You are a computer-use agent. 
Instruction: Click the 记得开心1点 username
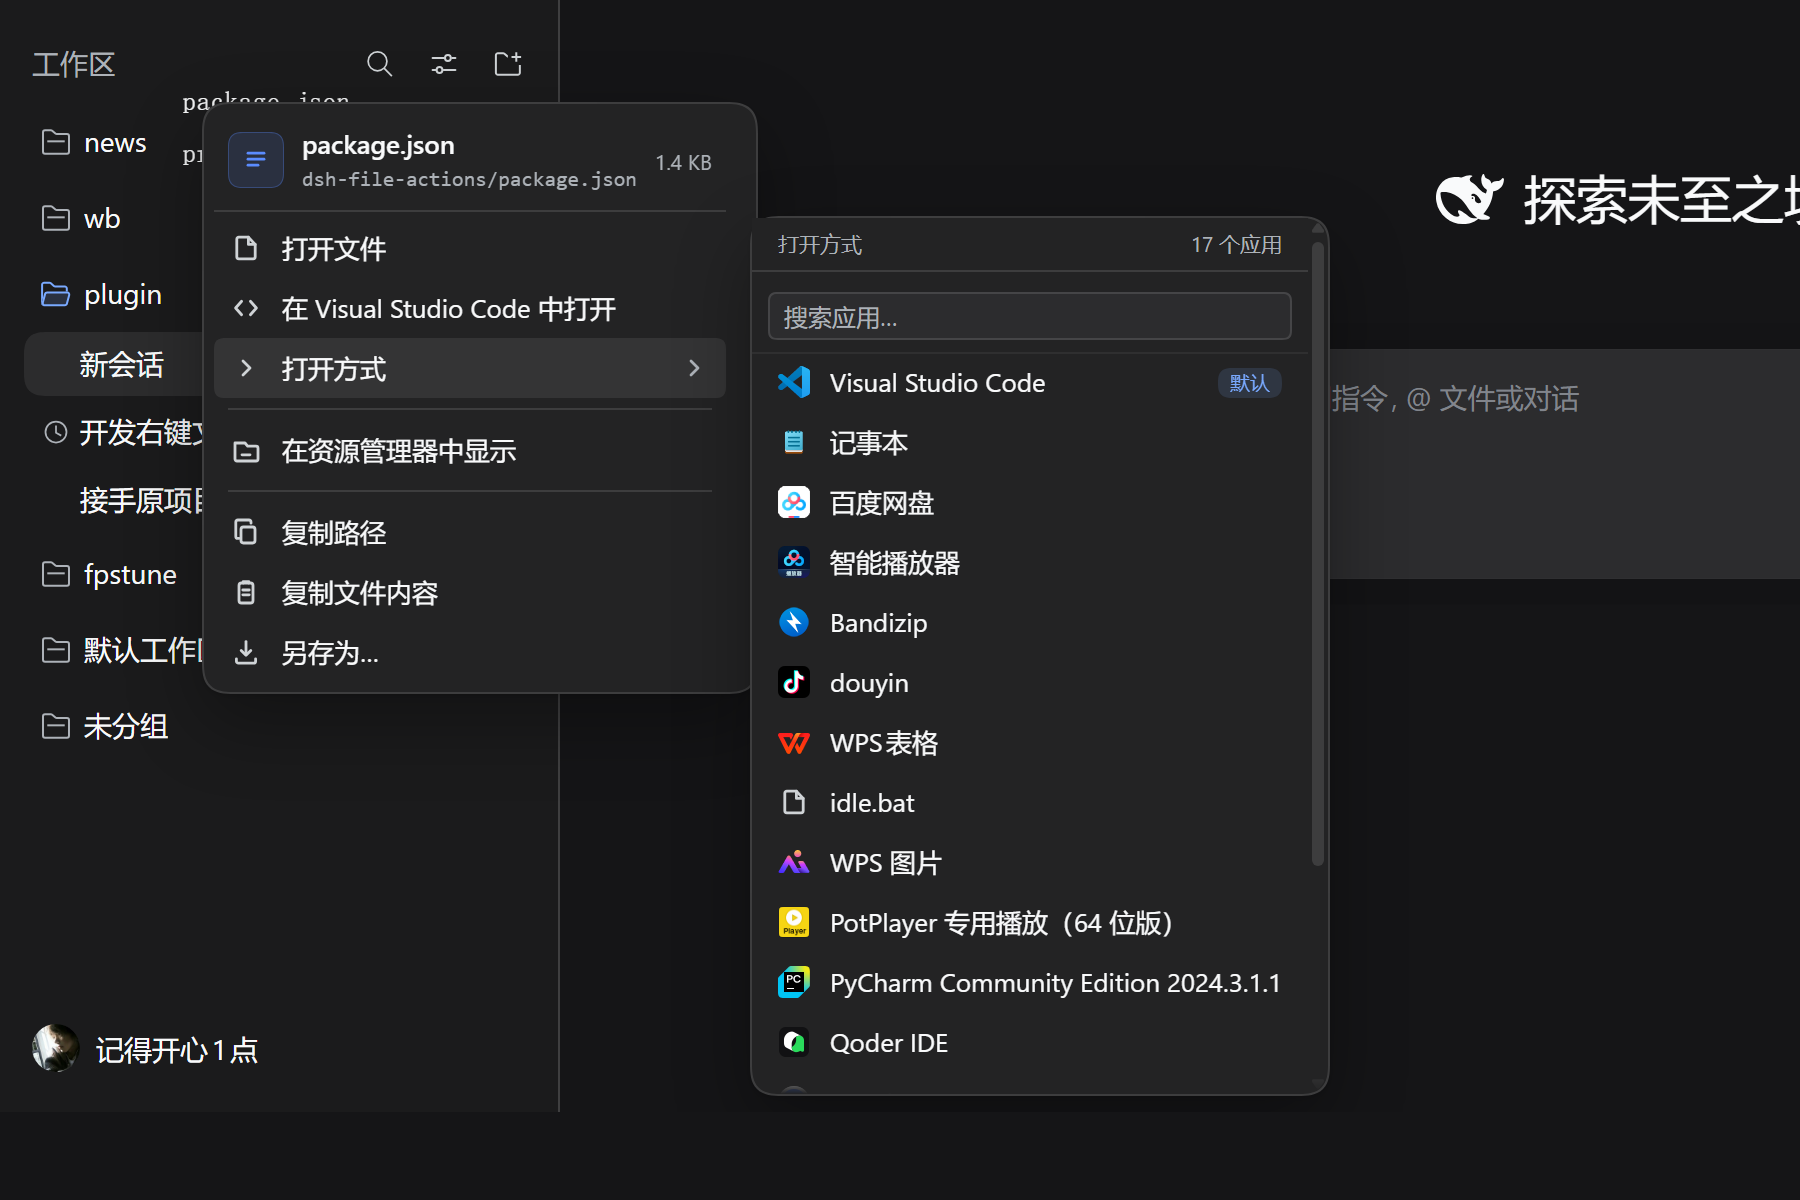pos(177,1050)
